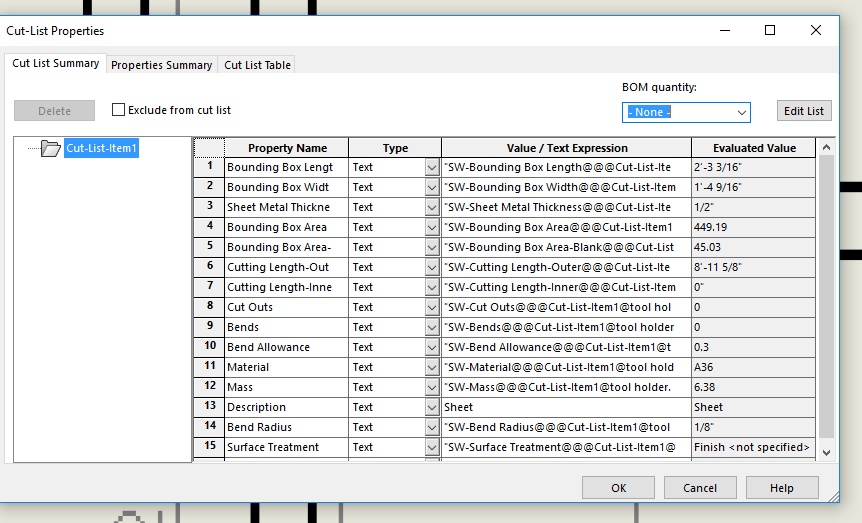
Task: Click the evaluated value 449.19
Action: 754,227
